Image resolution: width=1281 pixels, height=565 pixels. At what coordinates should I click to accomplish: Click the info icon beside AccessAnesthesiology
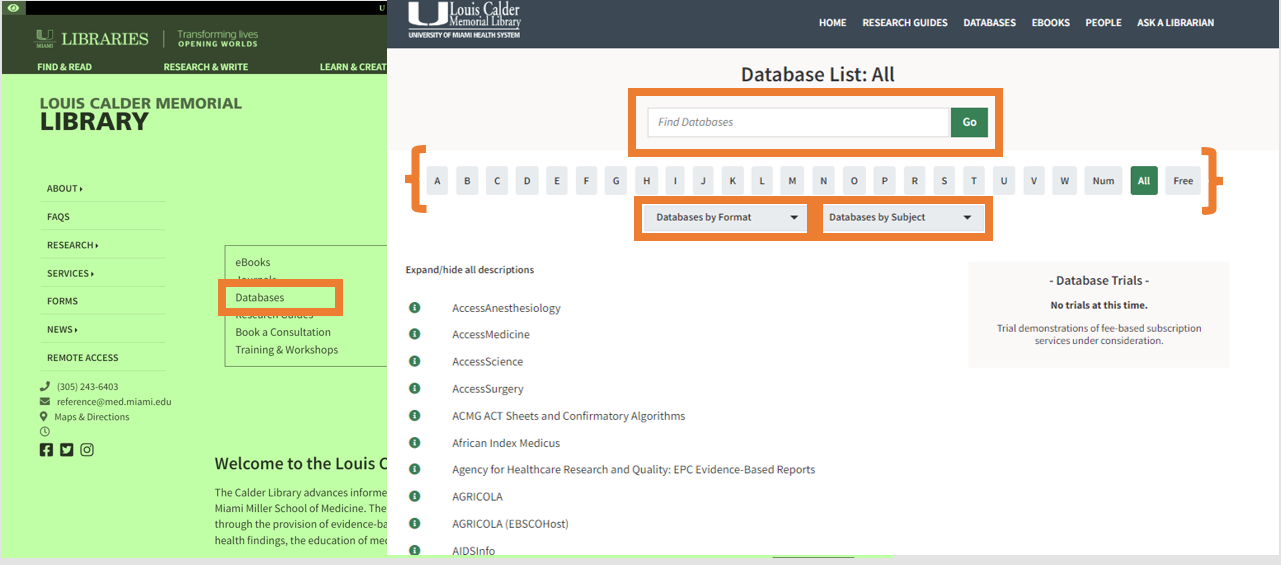pos(414,307)
